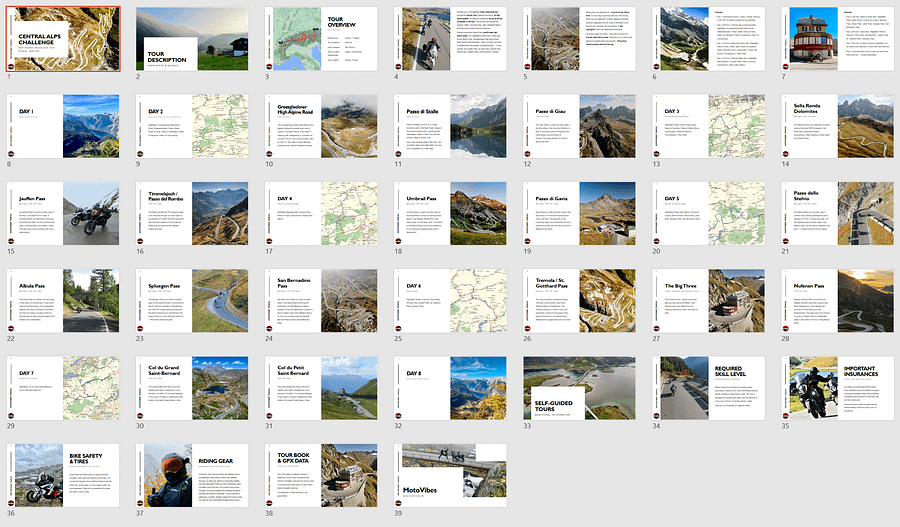The height and width of the screenshot is (527, 900).
Task: Select the Self-Guided Tours slide
Action: [x=580, y=388]
